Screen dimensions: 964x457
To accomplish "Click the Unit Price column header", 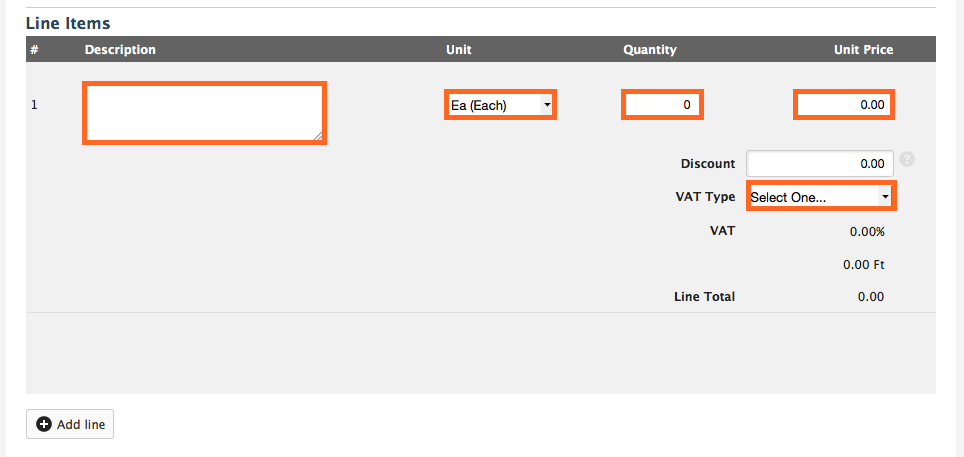I will click(x=863, y=50).
